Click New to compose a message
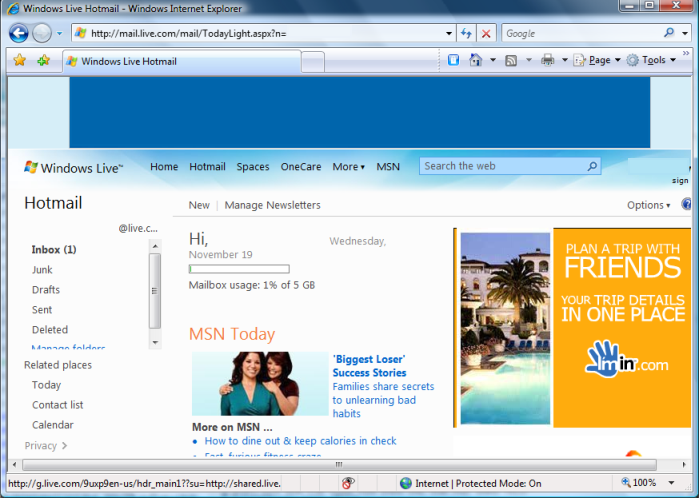This screenshot has width=699, height=498. (x=199, y=205)
